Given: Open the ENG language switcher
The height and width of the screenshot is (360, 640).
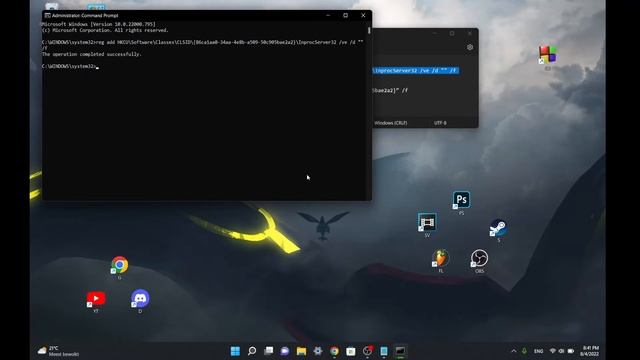Looking at the screenshot, I should point(538,351).
